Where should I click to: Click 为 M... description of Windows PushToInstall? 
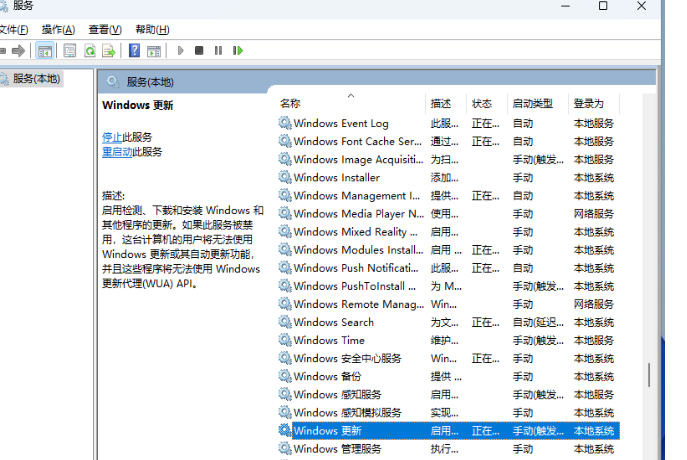point(446,286)
